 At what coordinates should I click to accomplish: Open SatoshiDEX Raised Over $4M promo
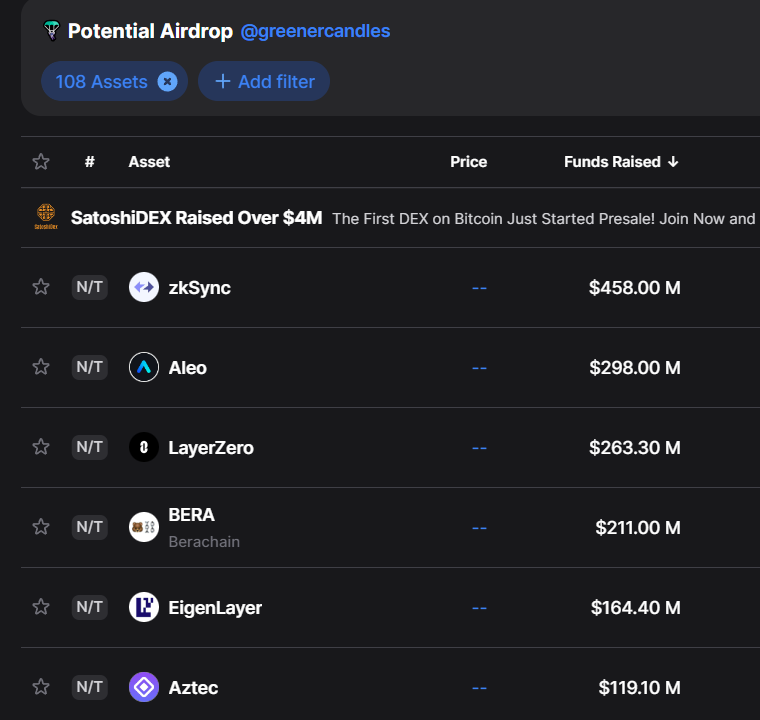[196, 218]
